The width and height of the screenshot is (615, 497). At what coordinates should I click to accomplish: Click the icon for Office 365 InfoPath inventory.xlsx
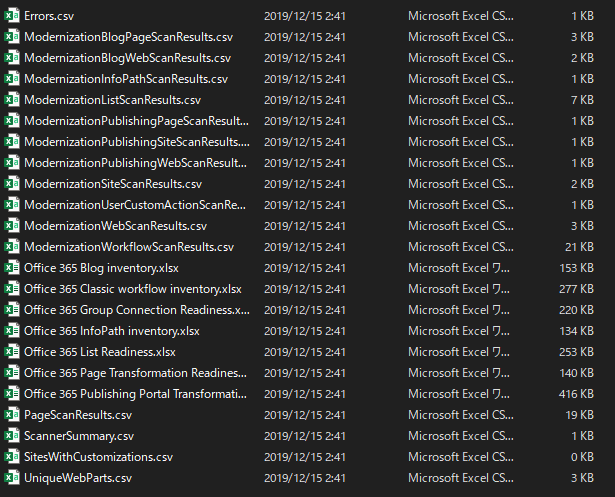(x=12, y=330)
